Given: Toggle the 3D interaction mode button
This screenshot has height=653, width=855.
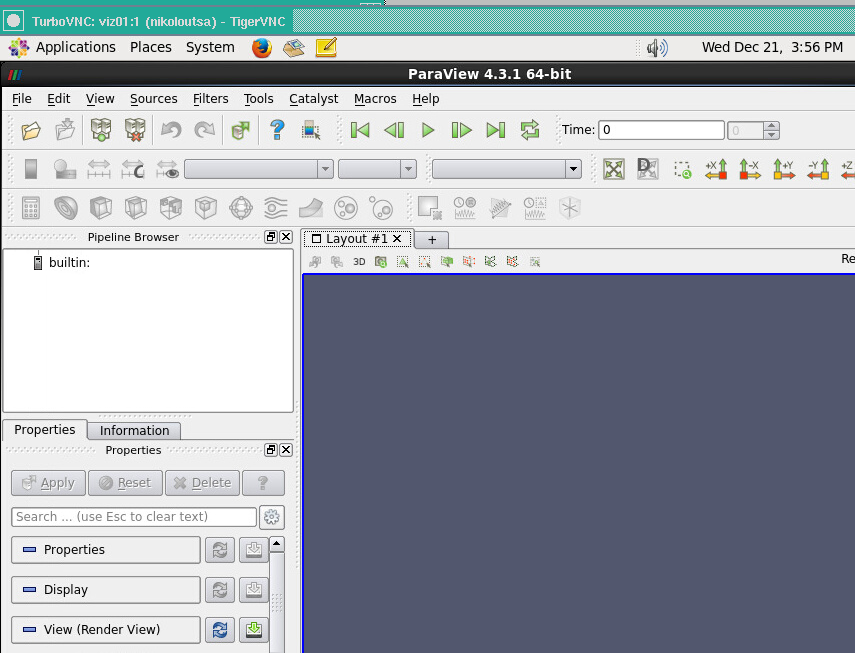Looking at the screenshot, I should [x=359, y=262].
